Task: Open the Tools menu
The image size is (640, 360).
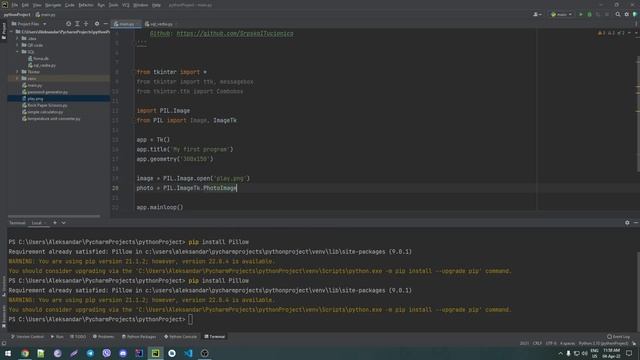Action: pyautogui.click(x=113, y=5)
